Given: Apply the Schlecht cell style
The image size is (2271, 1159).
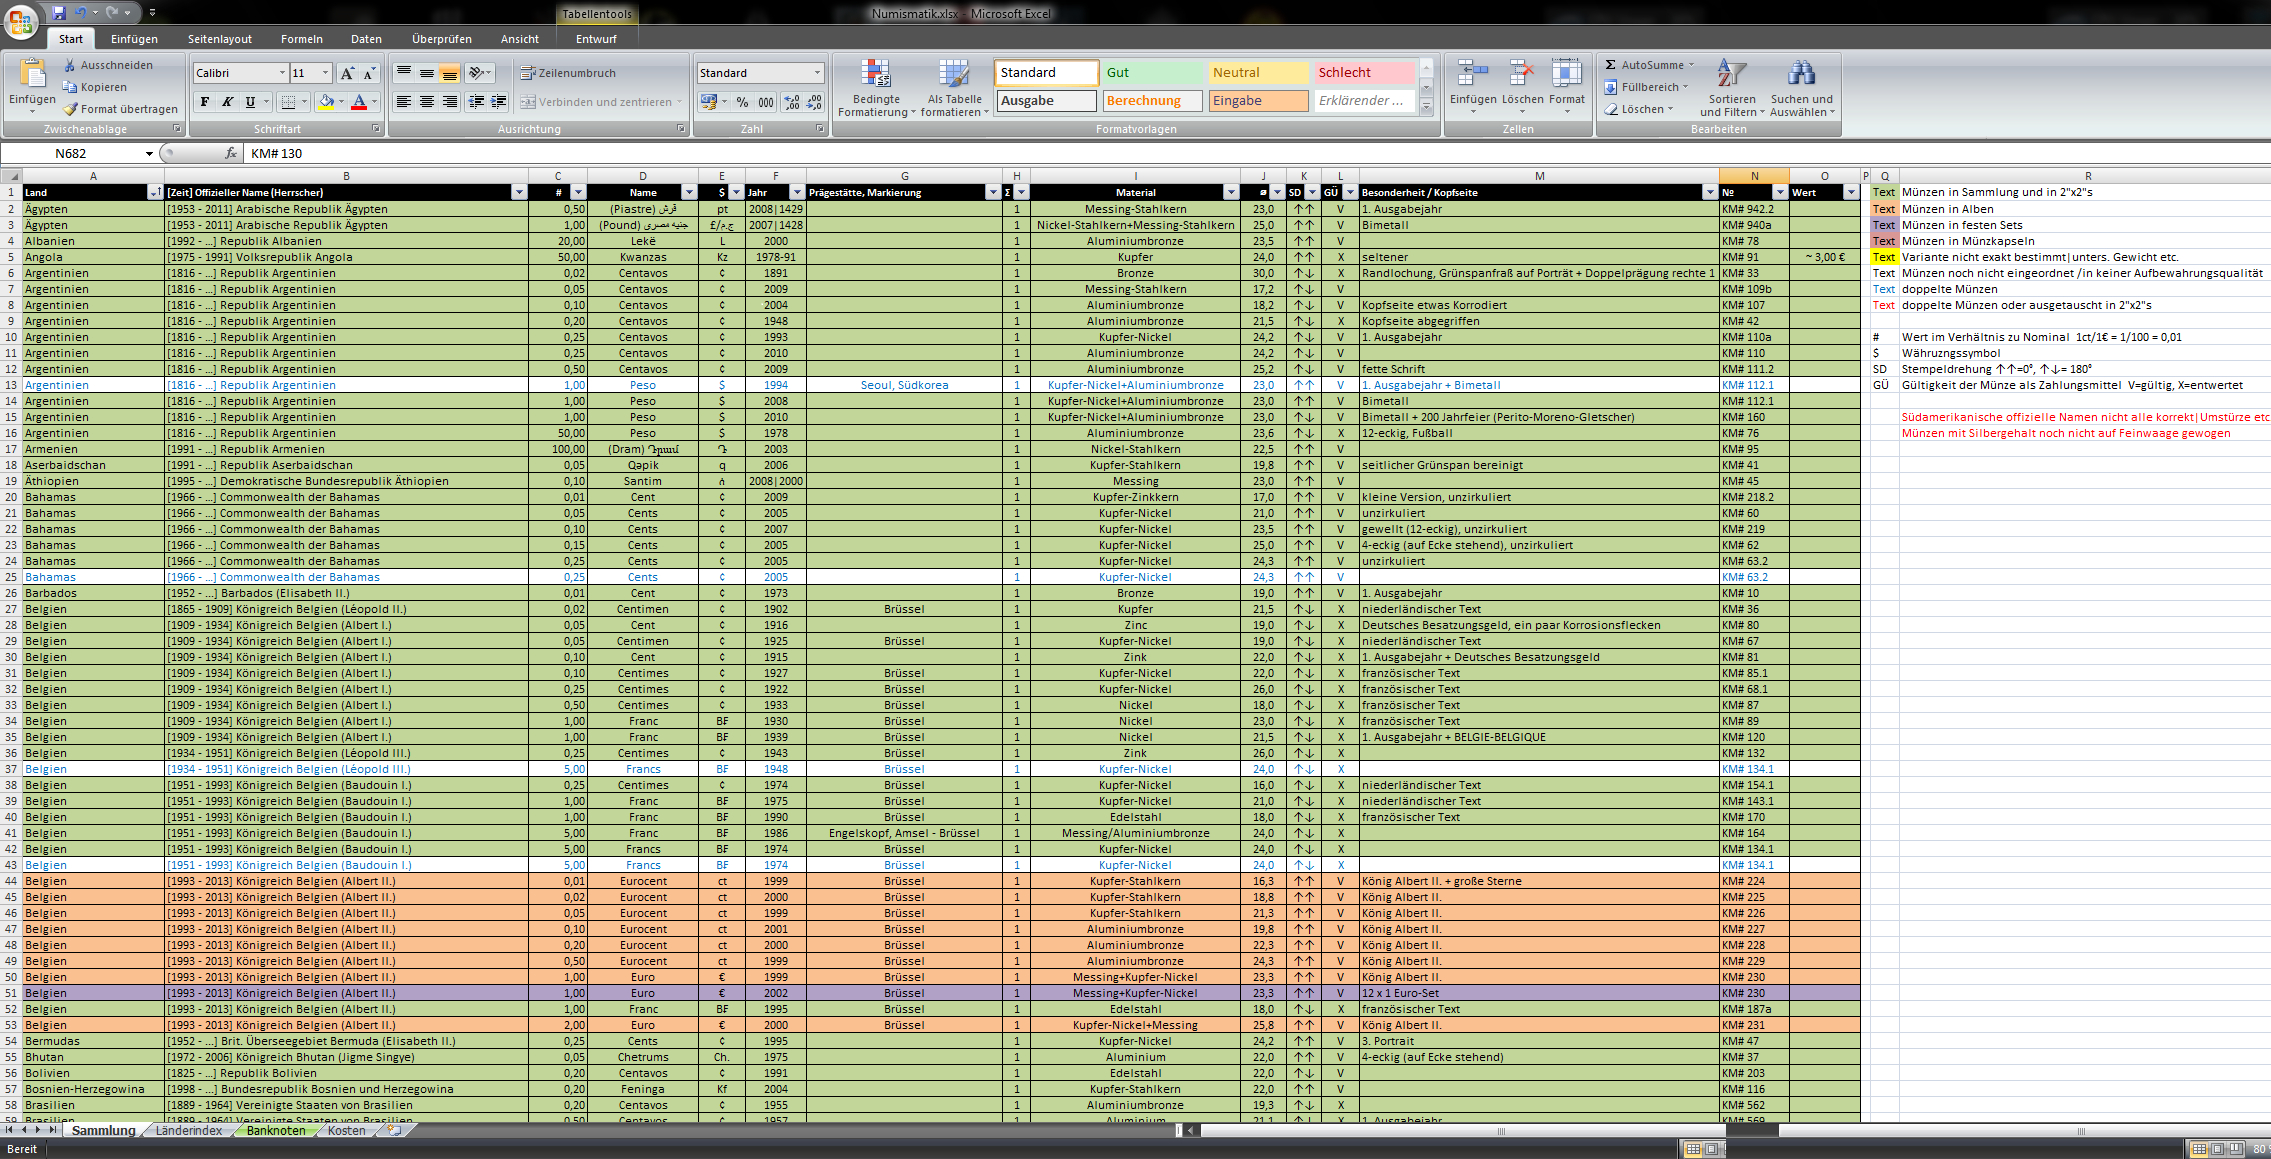Looking at the screenshot, I should click(x=1362, y=72).
